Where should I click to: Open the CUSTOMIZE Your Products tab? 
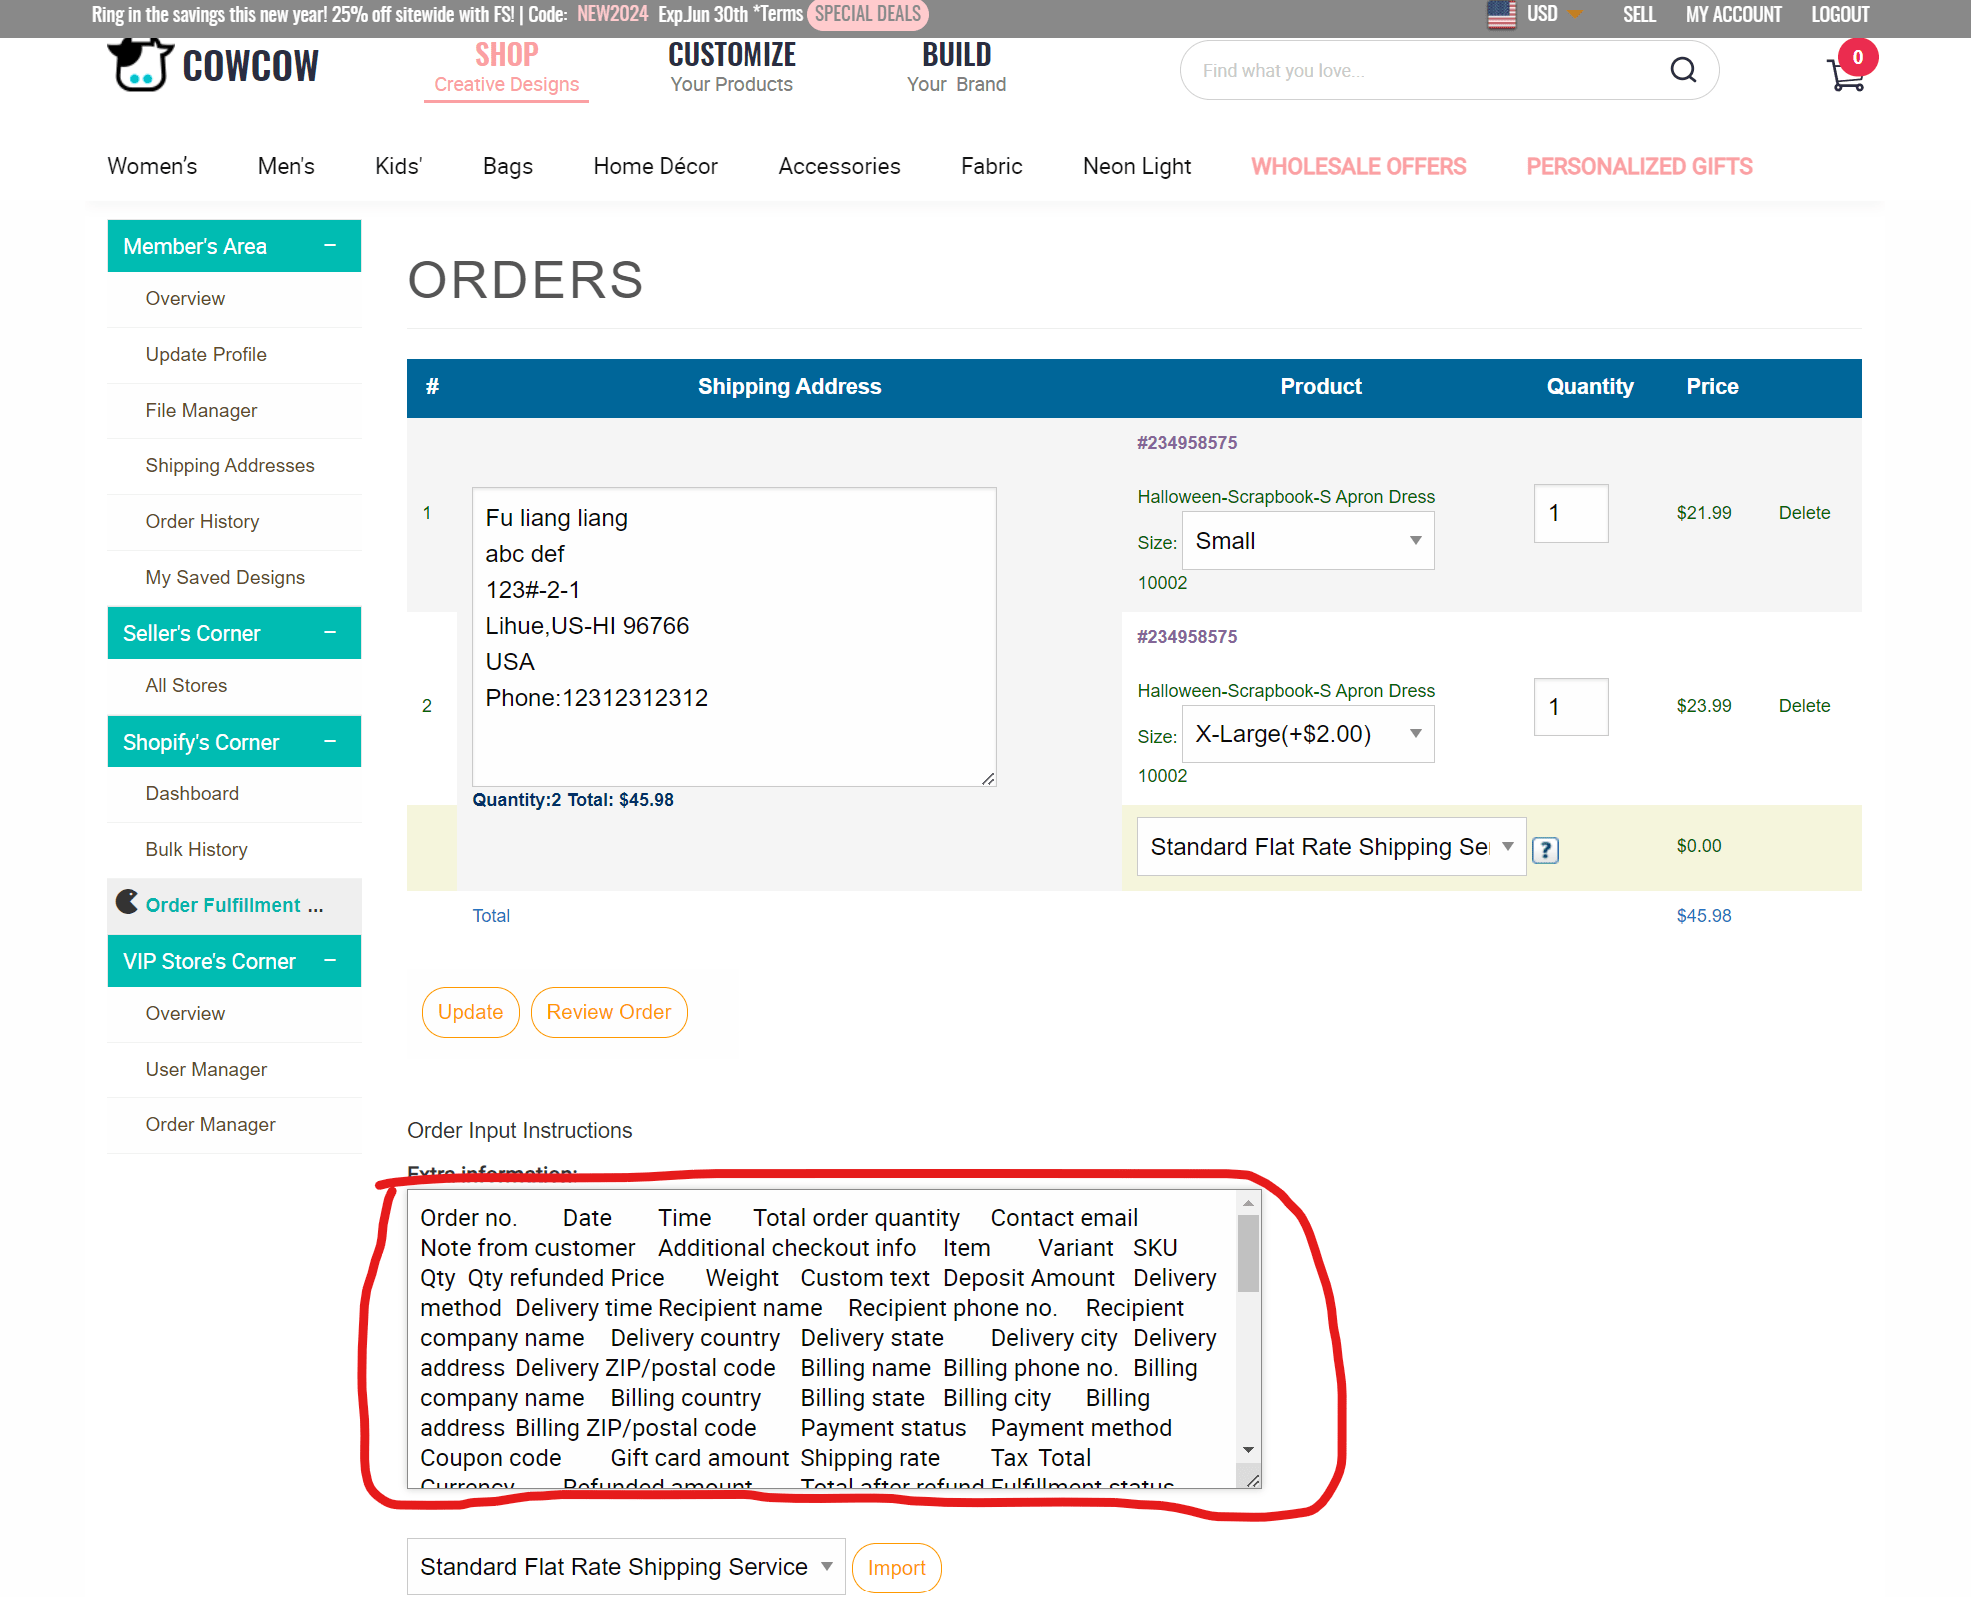pos(732,68)
